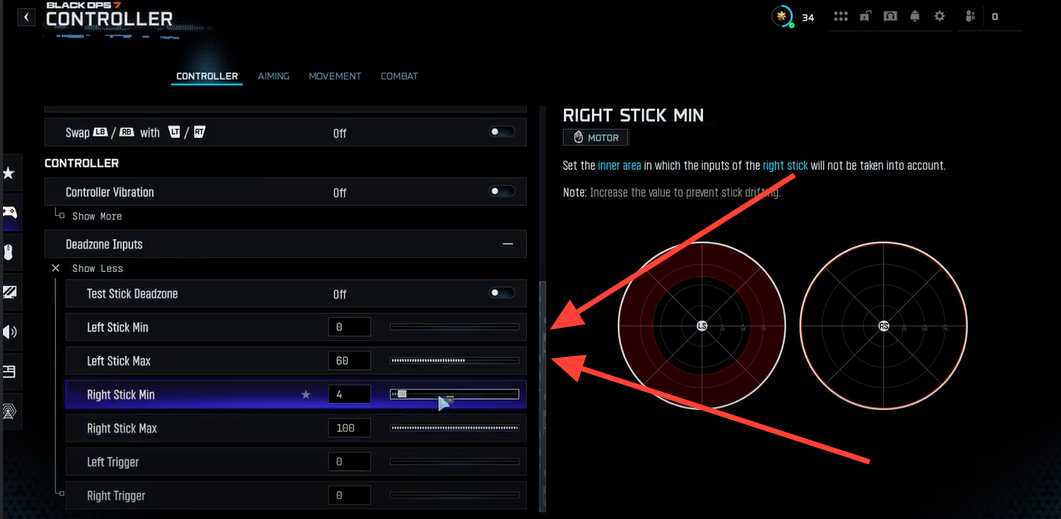The width and height of the screenshot is (1061, 519).
Task: Click the 'right stick' highlighted link
Action: (x=785, y=166)
